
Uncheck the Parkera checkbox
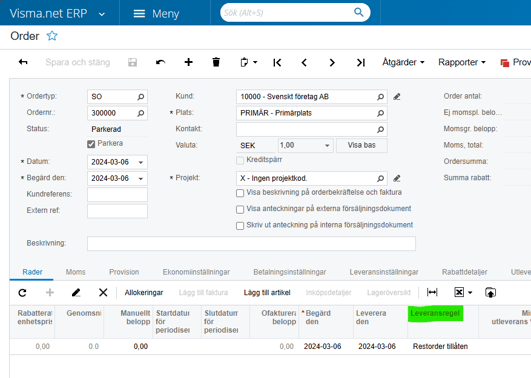91,144
